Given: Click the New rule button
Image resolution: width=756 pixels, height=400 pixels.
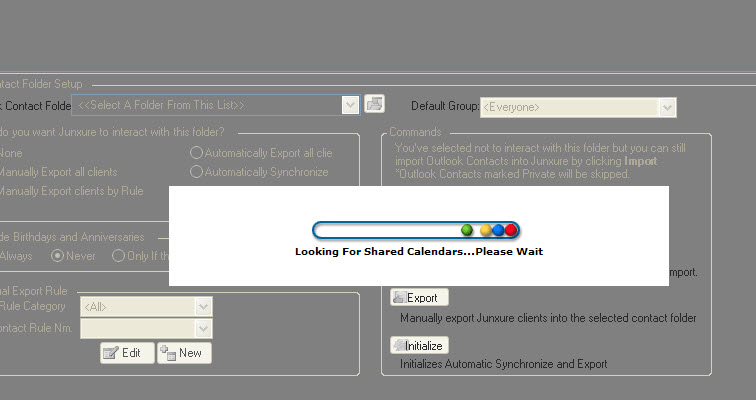Looking at the screenshot, I should (x=184, y=353).
